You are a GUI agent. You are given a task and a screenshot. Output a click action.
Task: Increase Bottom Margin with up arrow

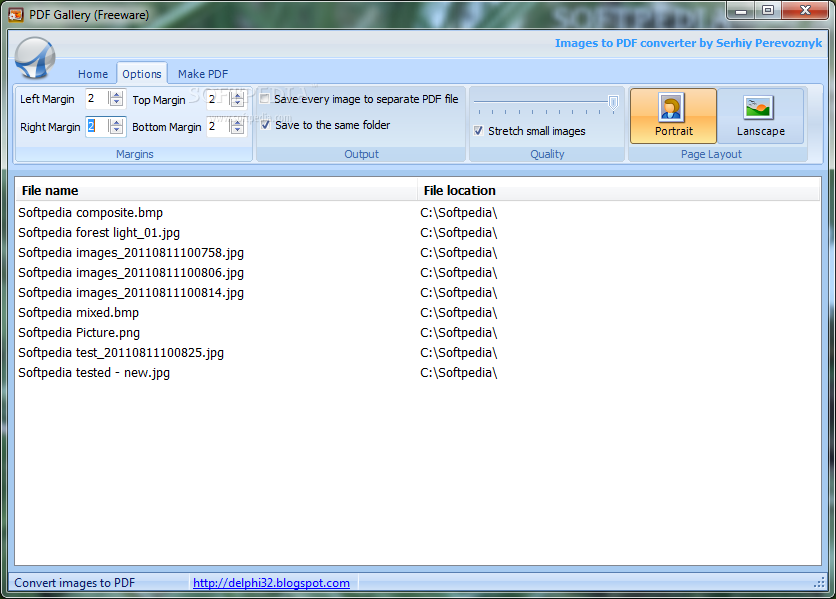point(237,123)
